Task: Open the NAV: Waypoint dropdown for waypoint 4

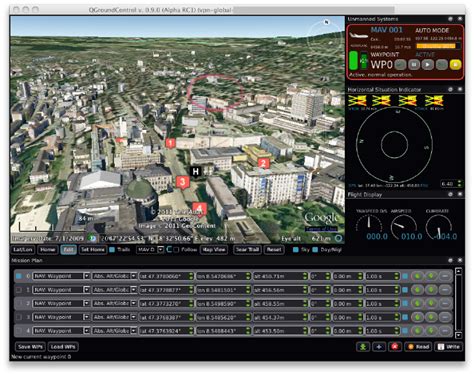Action: (61, 331)
